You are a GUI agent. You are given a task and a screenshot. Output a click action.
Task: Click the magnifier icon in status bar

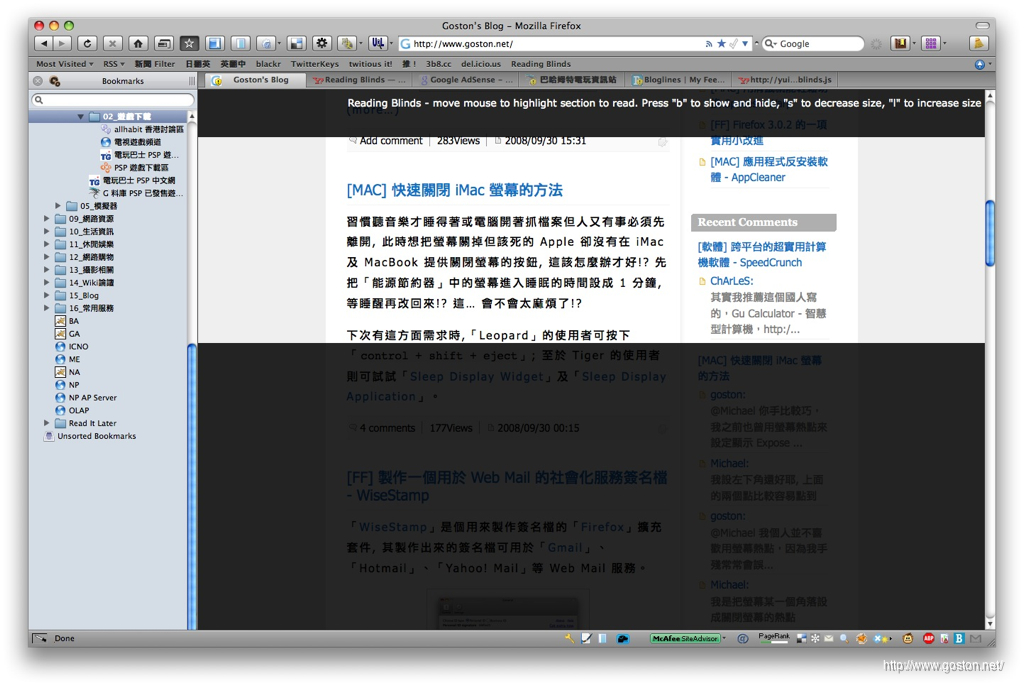coord(844,638)
